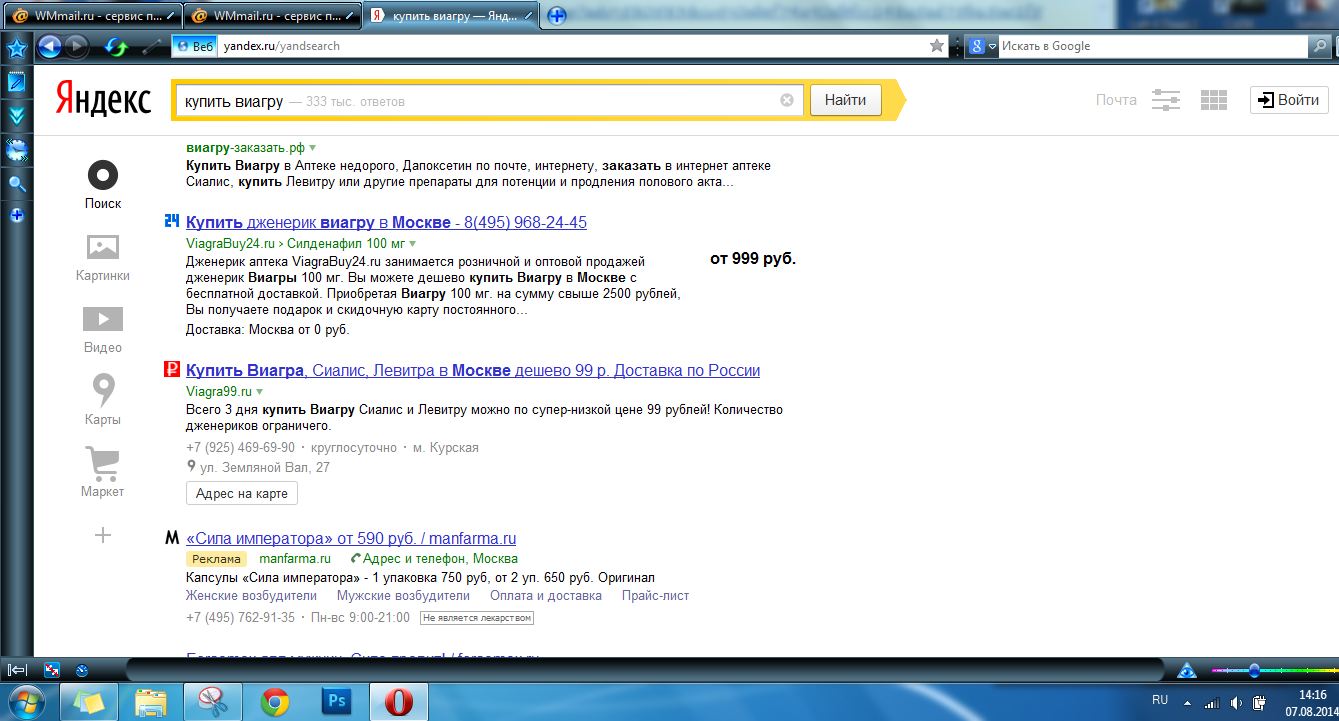Screen dimensions: 1339x721
Task: Open Yandex search settings sliders icon
Action: 1166,100
